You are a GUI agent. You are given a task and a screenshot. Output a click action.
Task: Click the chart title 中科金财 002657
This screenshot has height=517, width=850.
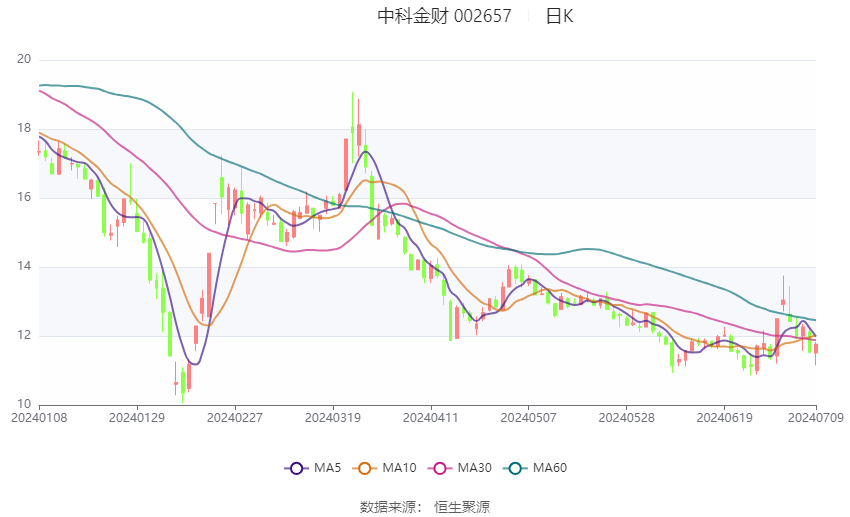pos(445,16)
